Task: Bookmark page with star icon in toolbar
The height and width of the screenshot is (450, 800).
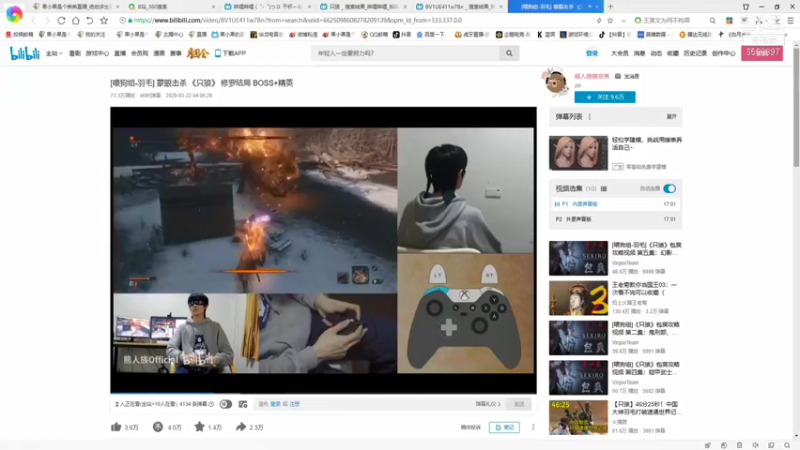Action: pos(104,20)
